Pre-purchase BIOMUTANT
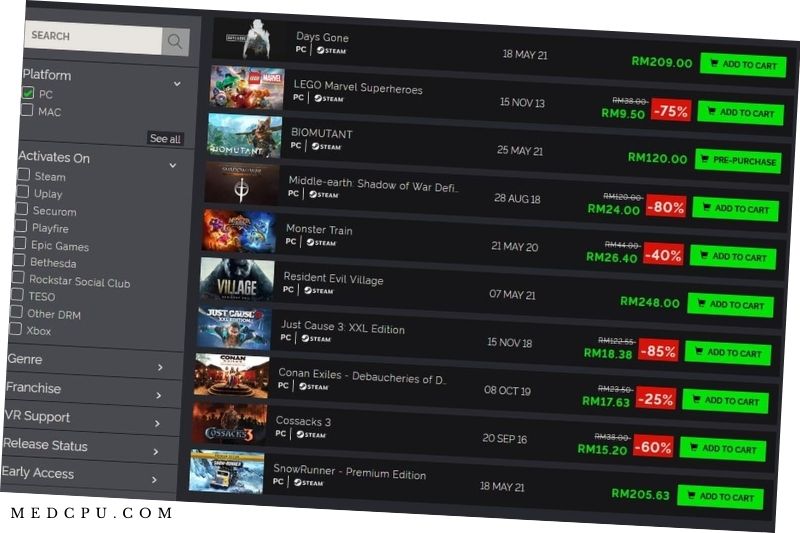 click(738, 161)
